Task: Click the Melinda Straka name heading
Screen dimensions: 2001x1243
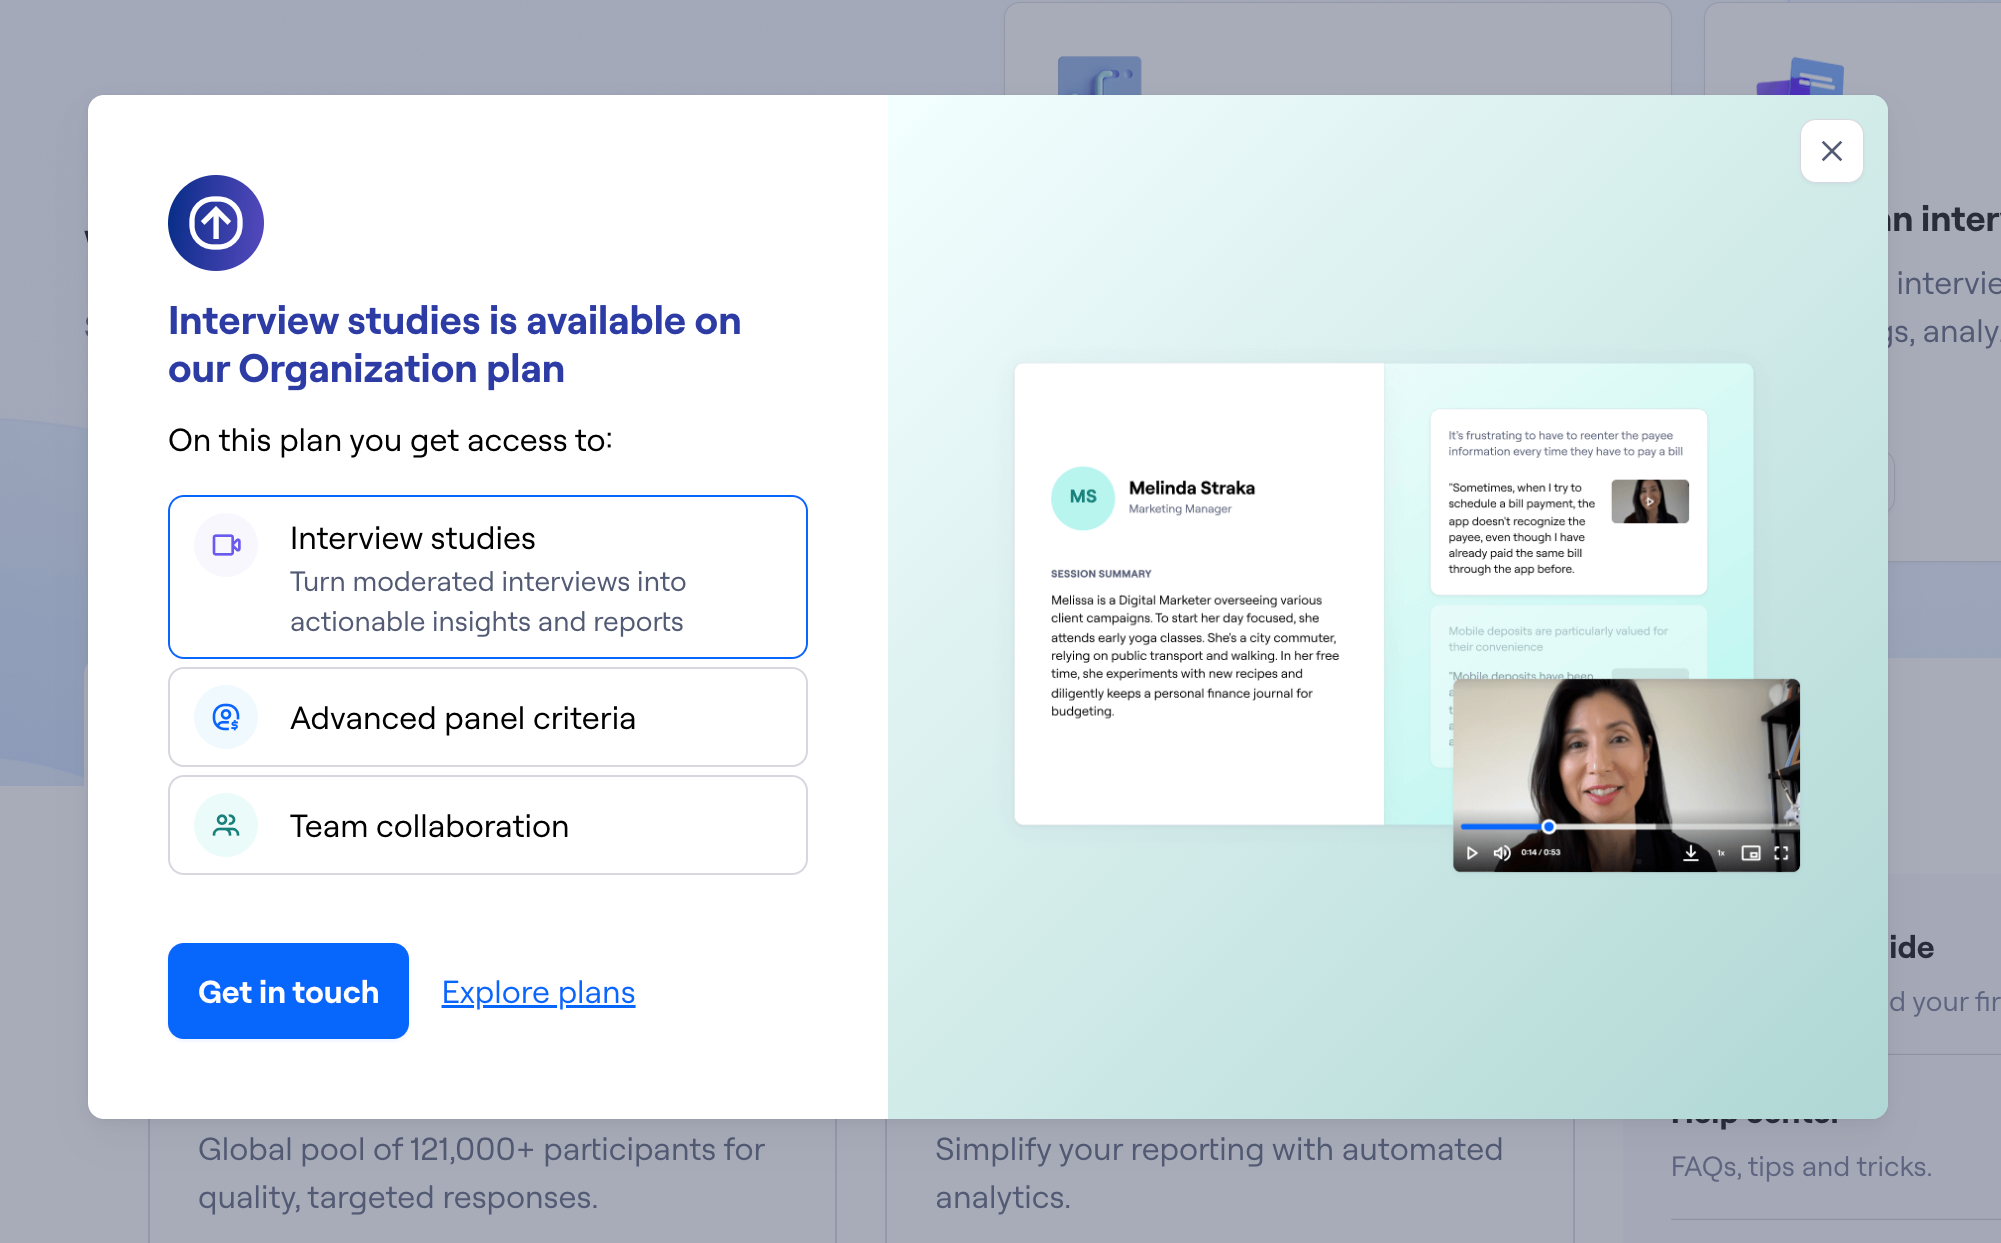Action: (x=1191, y=488)
